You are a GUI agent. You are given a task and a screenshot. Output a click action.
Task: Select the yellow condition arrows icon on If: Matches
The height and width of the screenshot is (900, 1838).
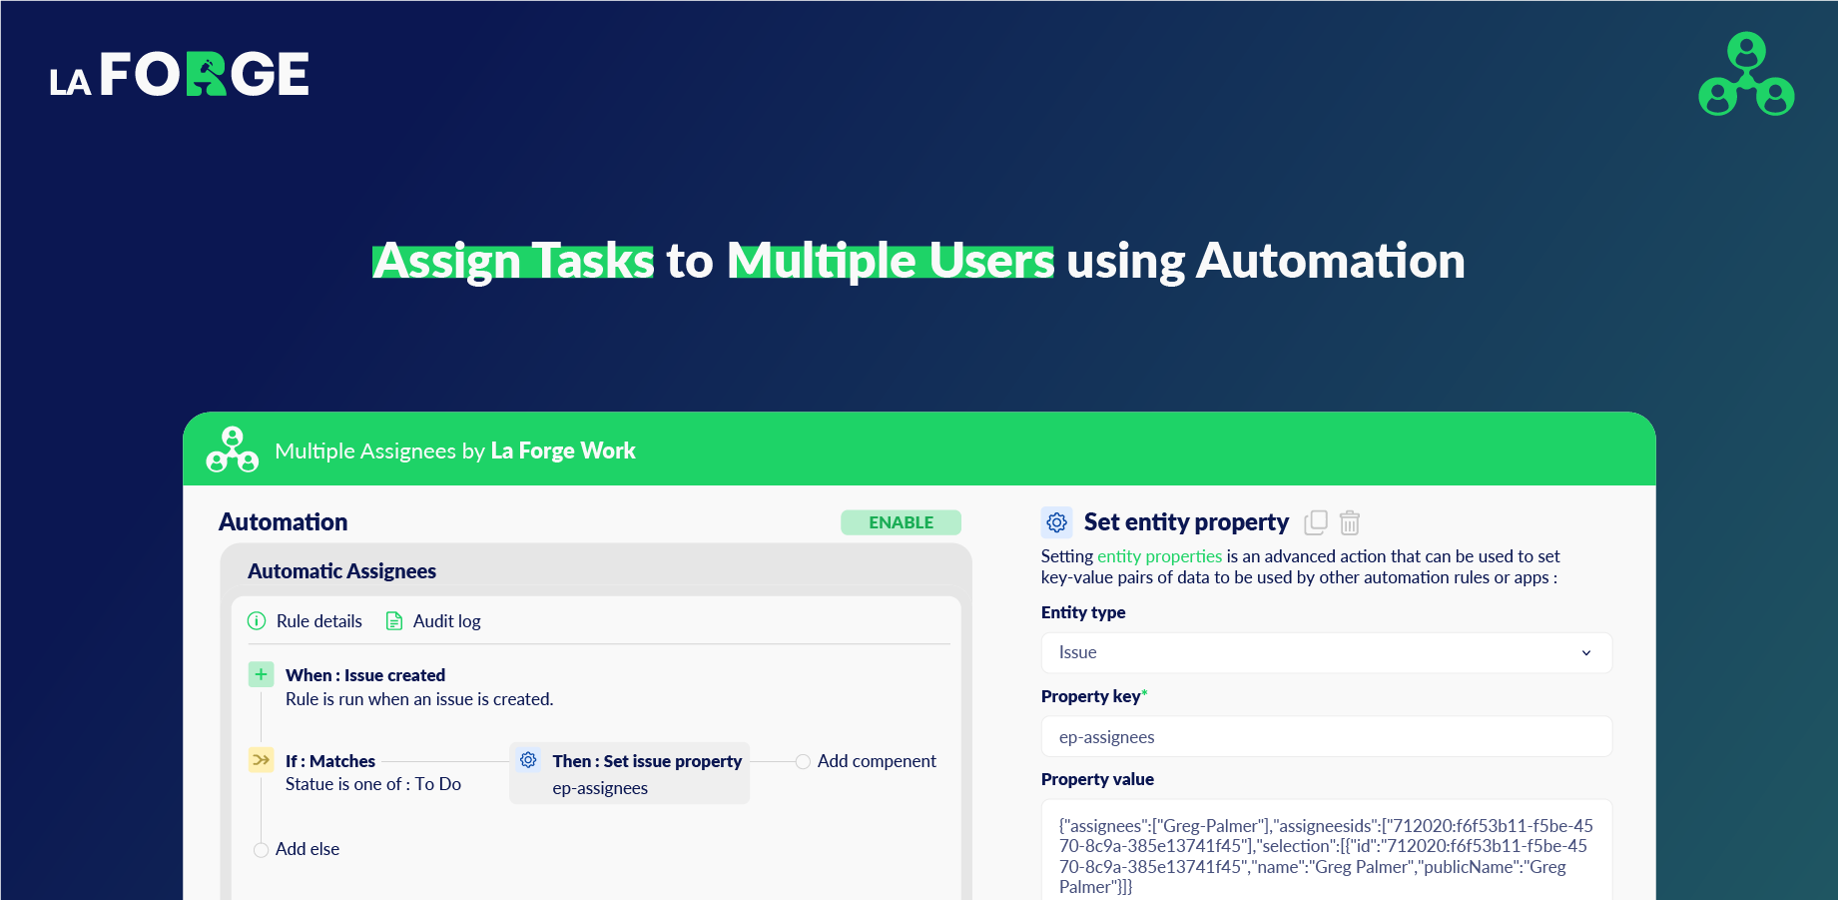[x=260, y=760]
